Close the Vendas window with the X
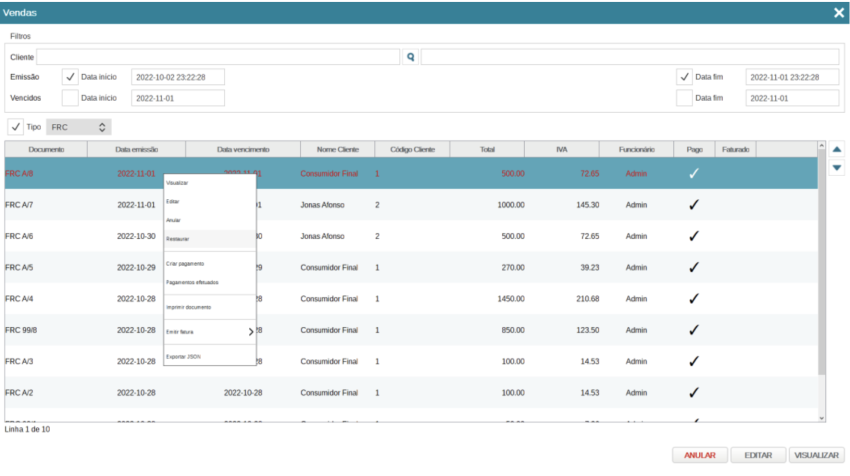 tap(838, 12)
